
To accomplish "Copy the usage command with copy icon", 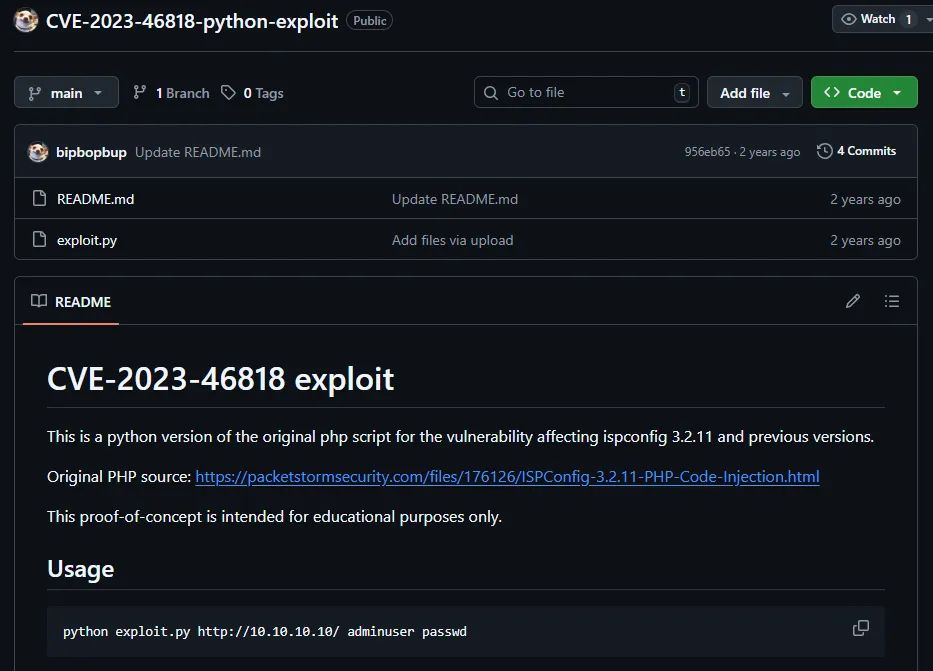I will pos(860,628).
